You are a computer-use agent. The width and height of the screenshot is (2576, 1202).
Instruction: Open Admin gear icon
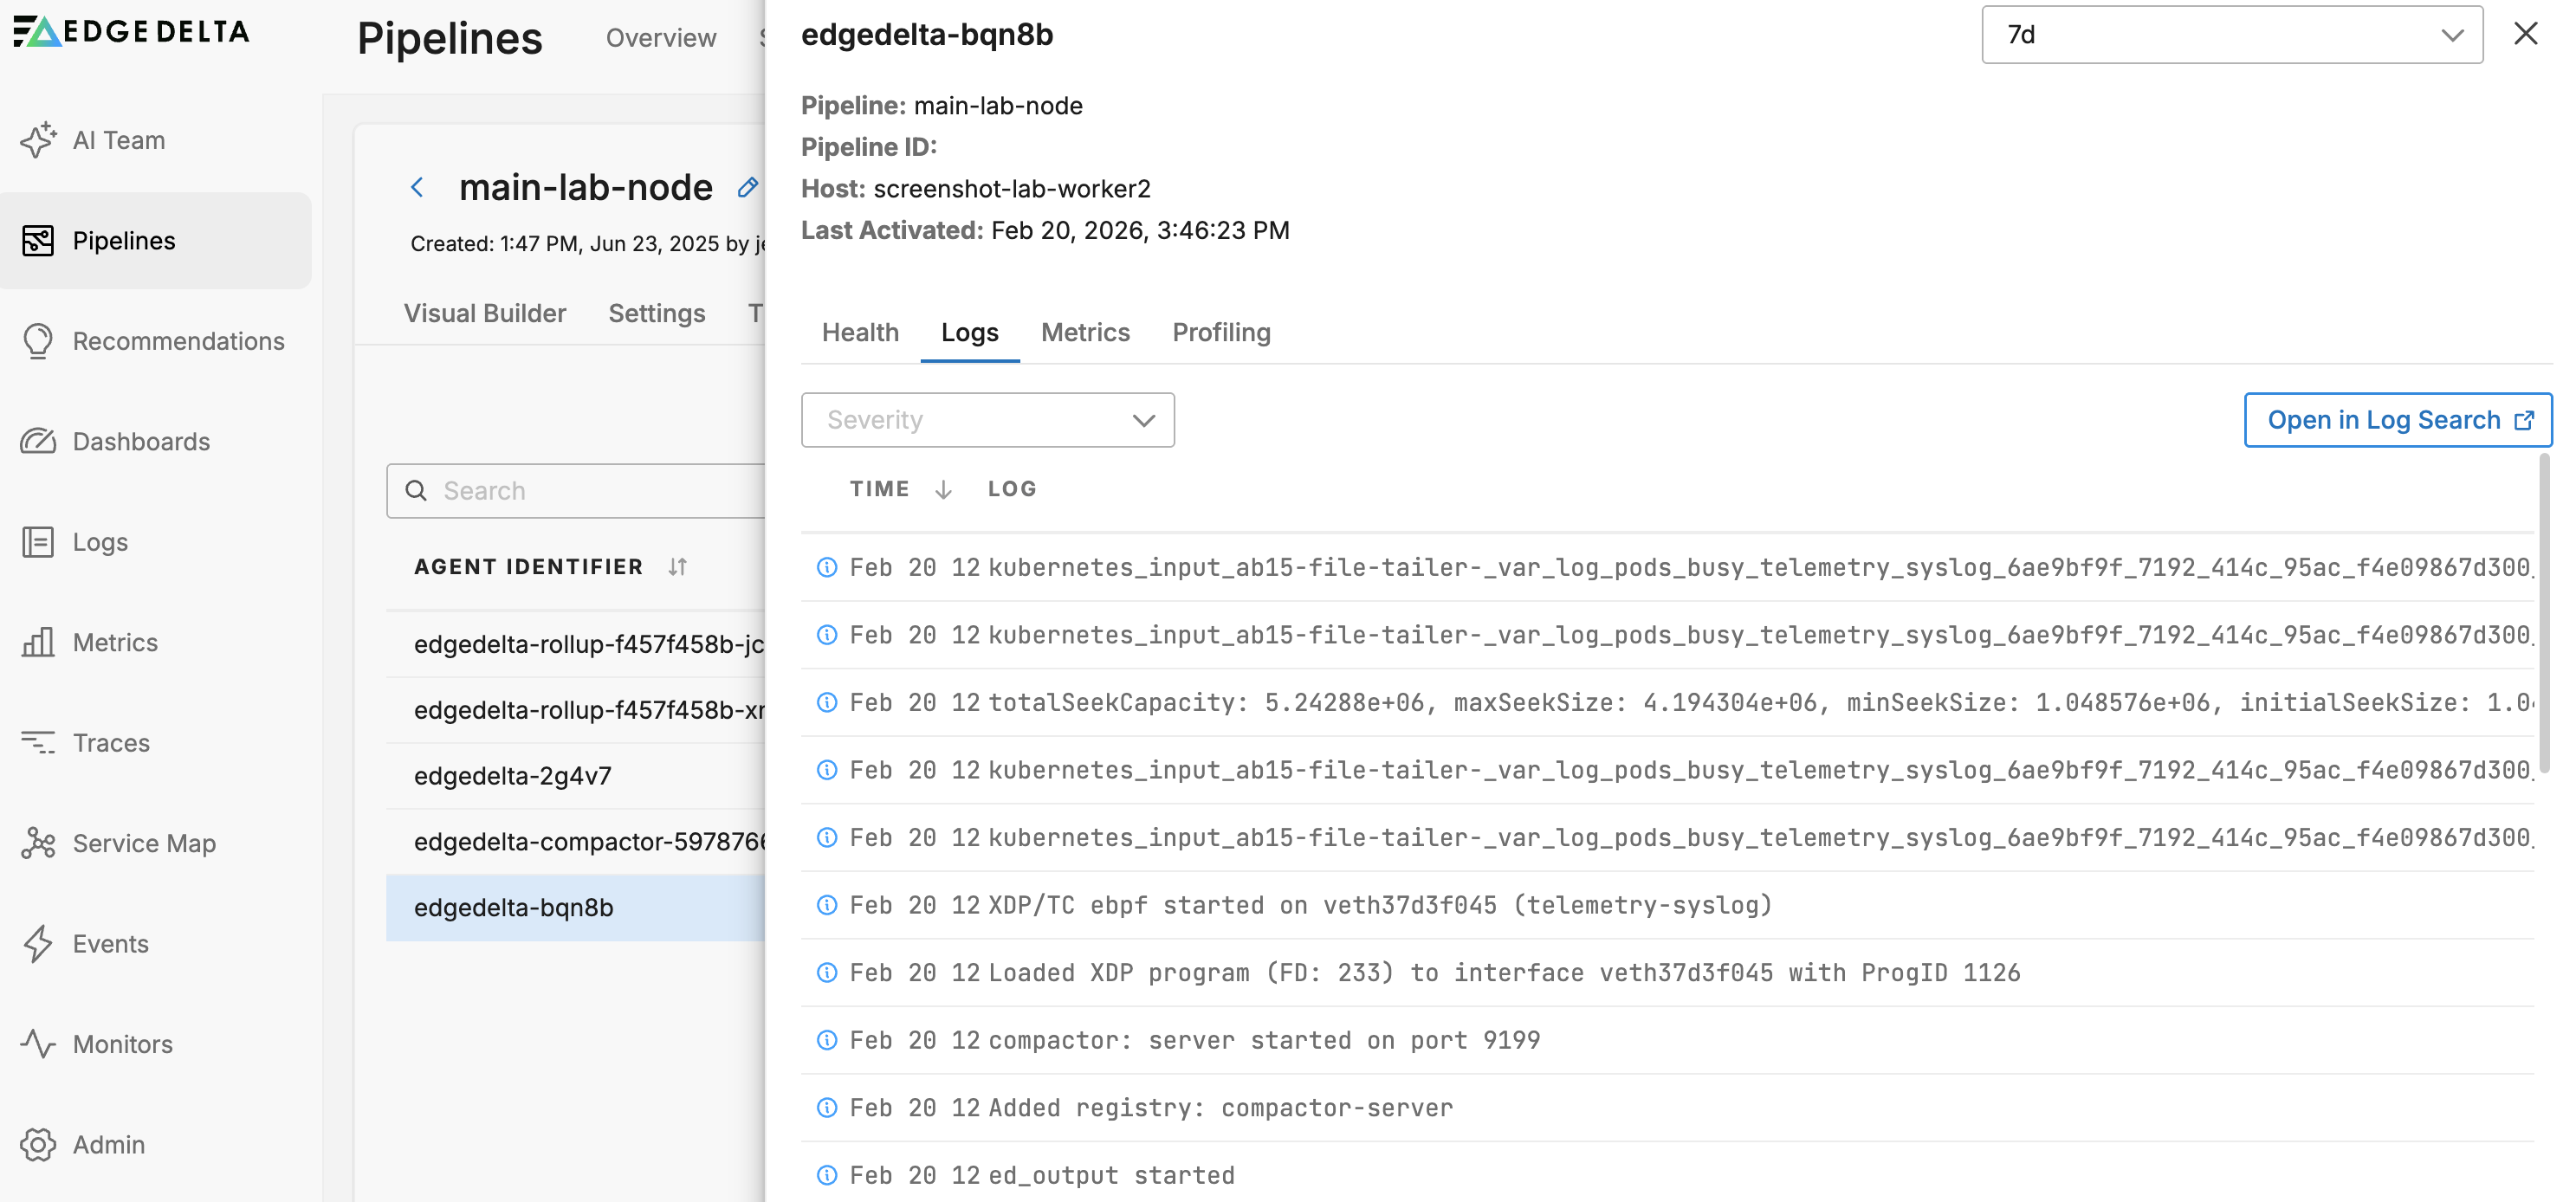click(x=38, y=1144)
